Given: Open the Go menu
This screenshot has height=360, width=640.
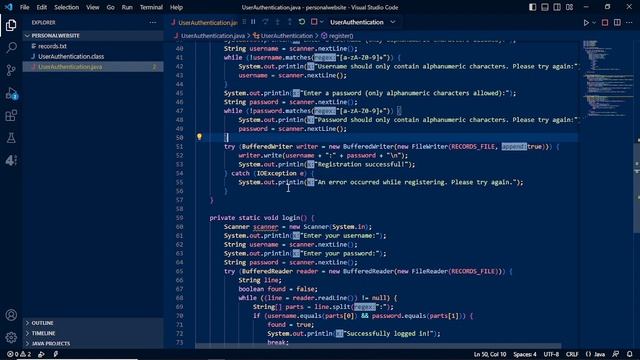Looking at the screenshot, I should coord(111,7).
